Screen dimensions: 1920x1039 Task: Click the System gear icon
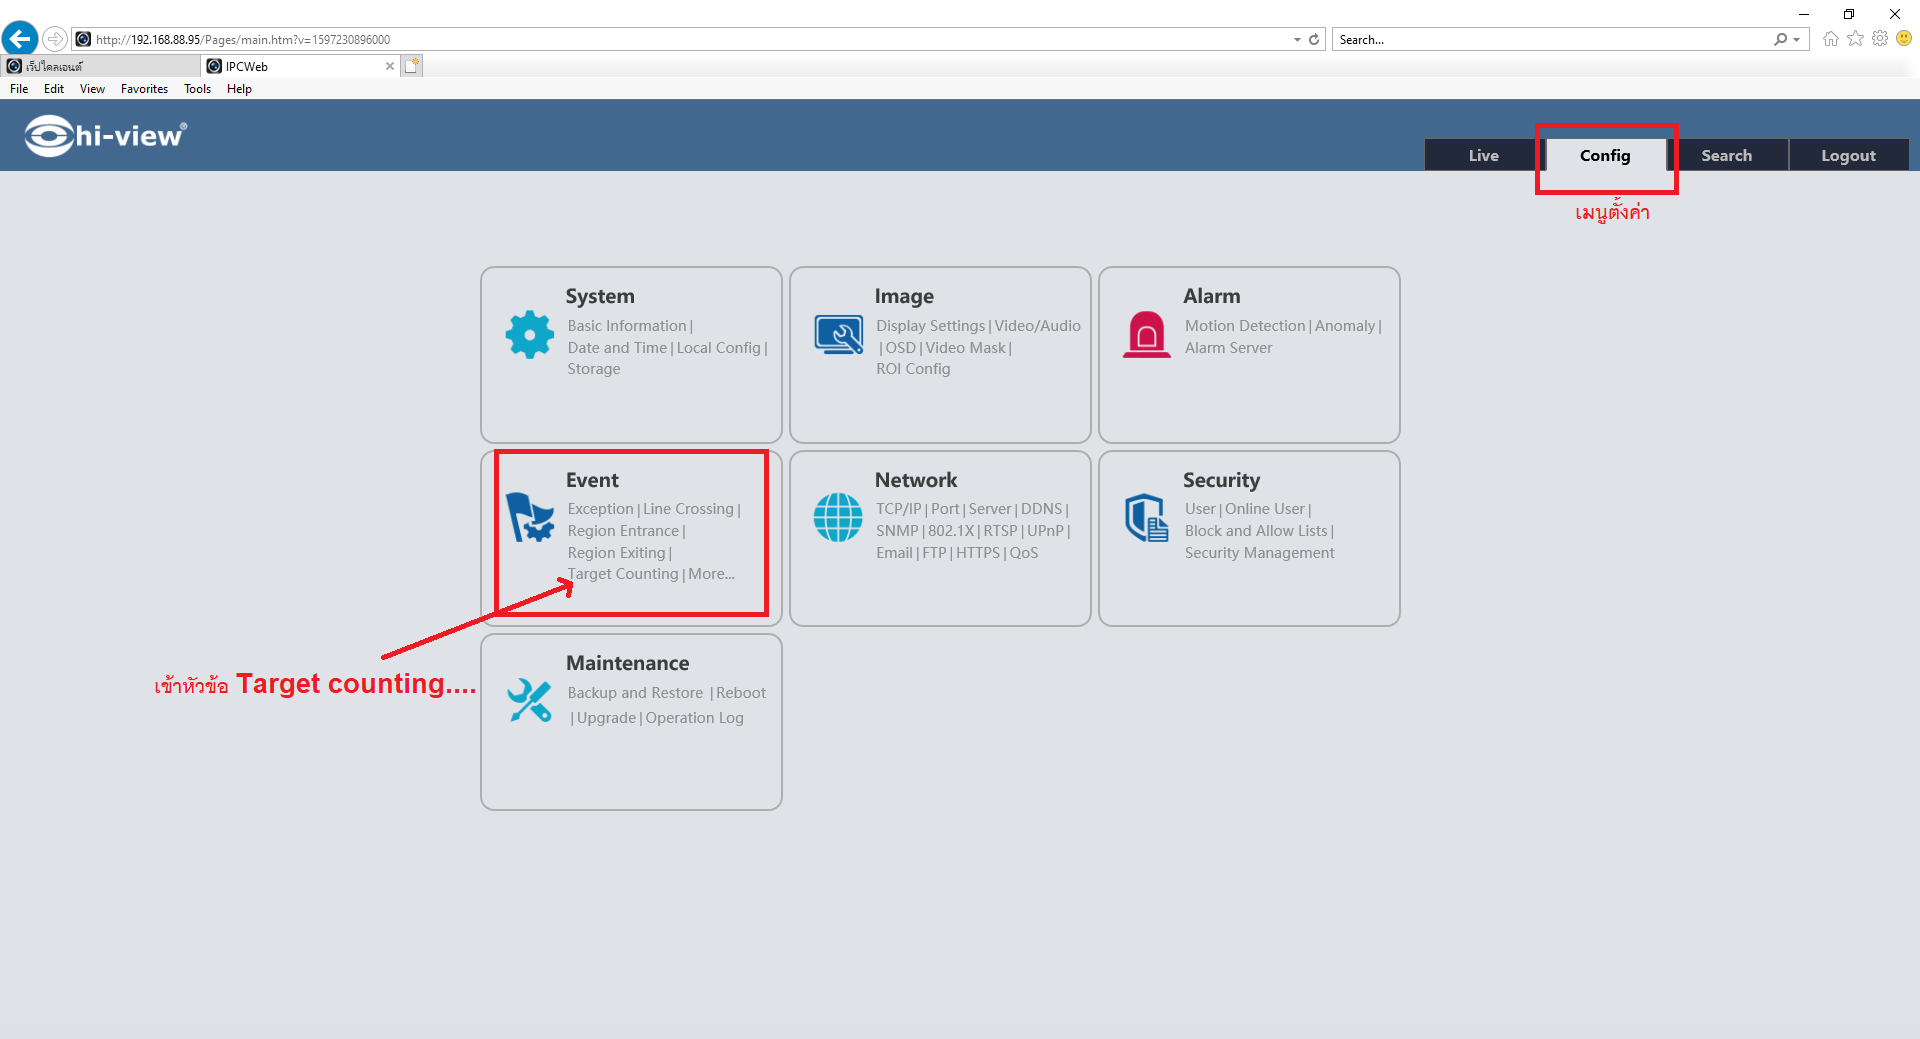[529, 335]
